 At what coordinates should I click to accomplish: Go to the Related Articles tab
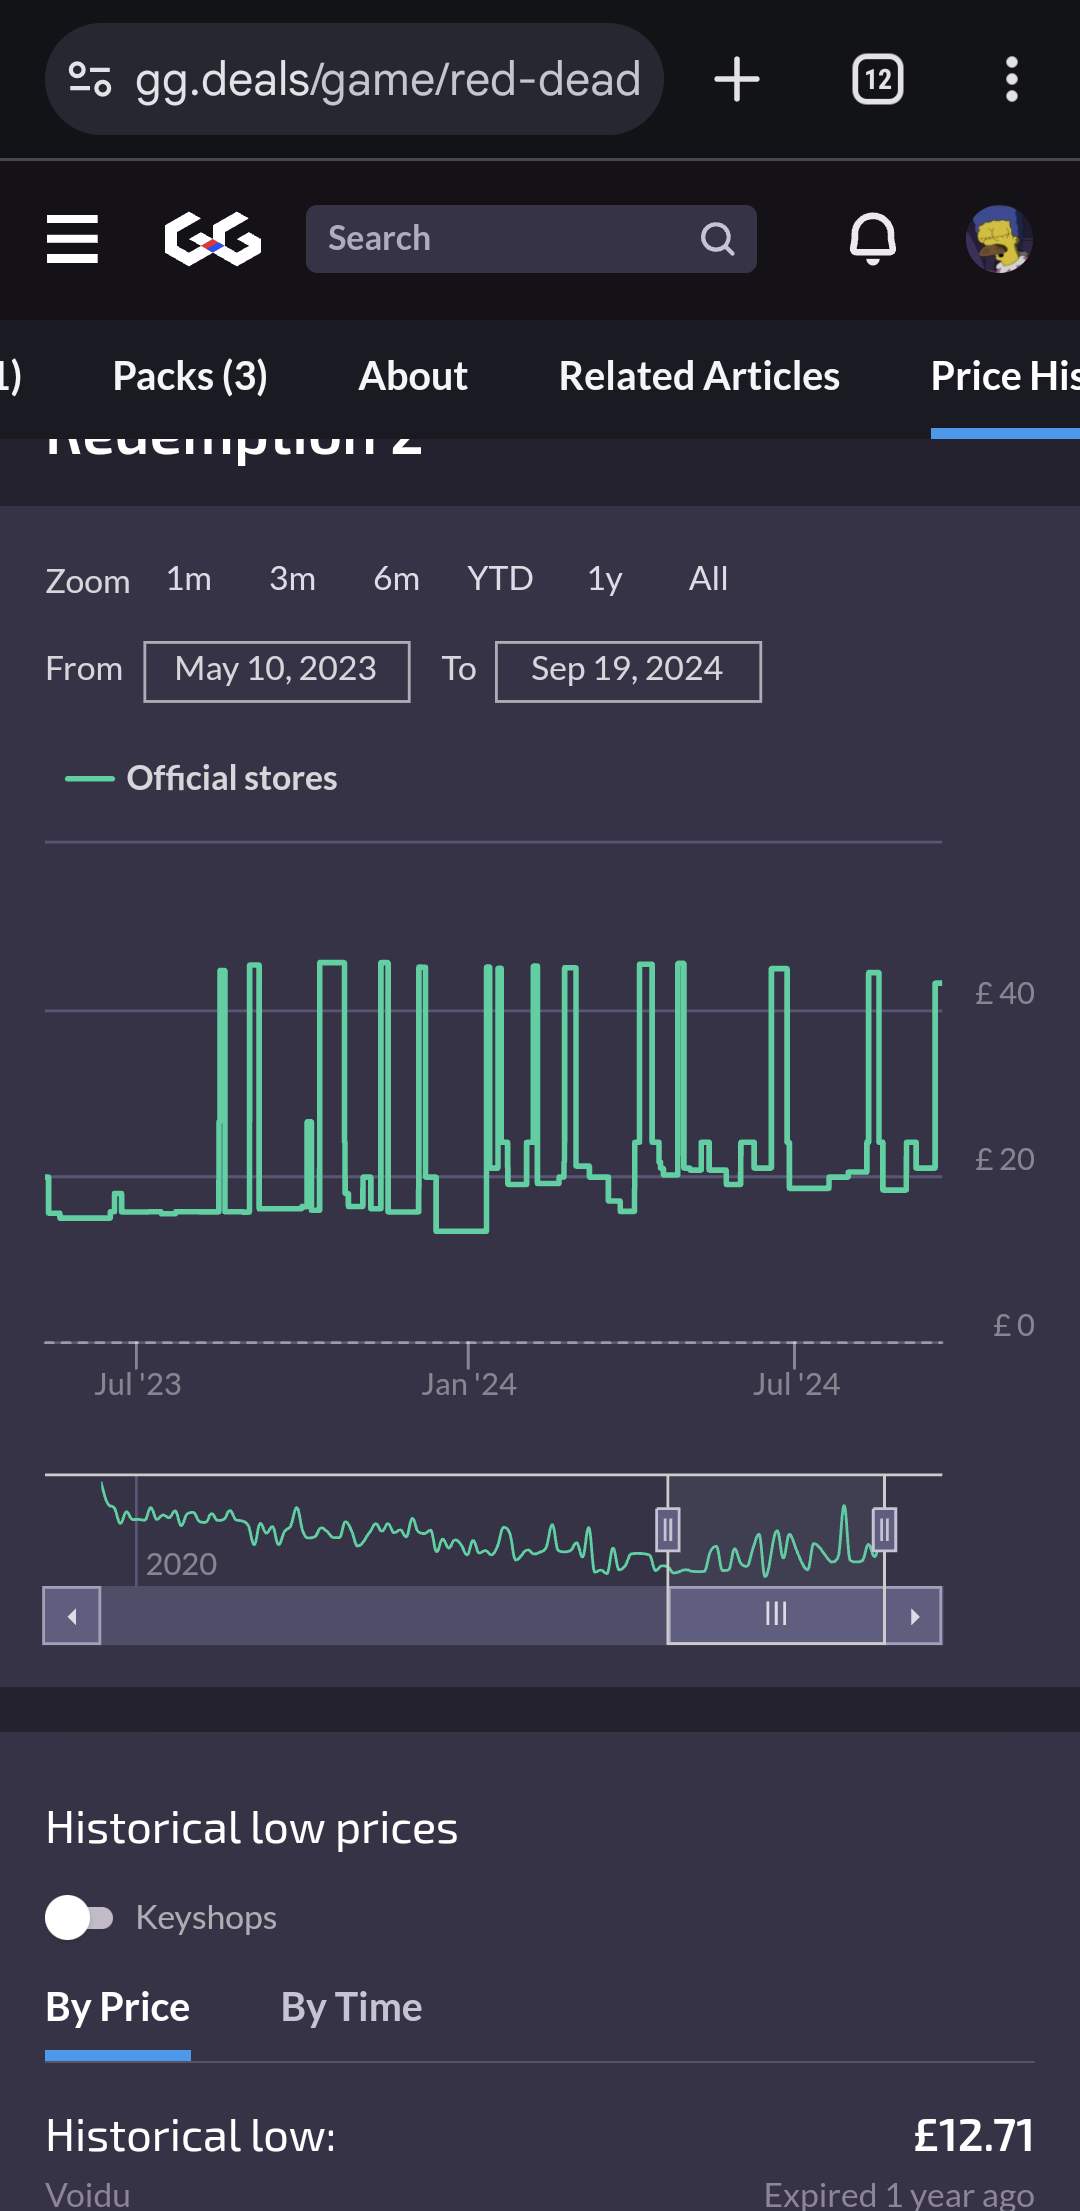pos(699,376)
